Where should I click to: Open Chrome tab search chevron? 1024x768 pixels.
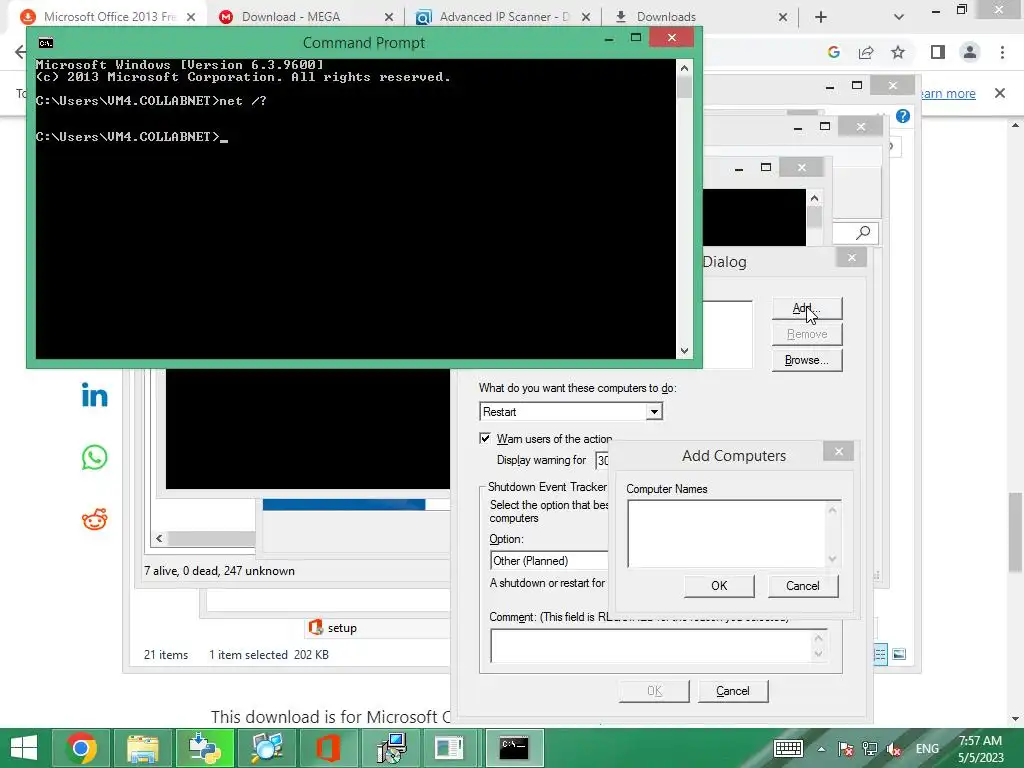click(x=899, y=17)
